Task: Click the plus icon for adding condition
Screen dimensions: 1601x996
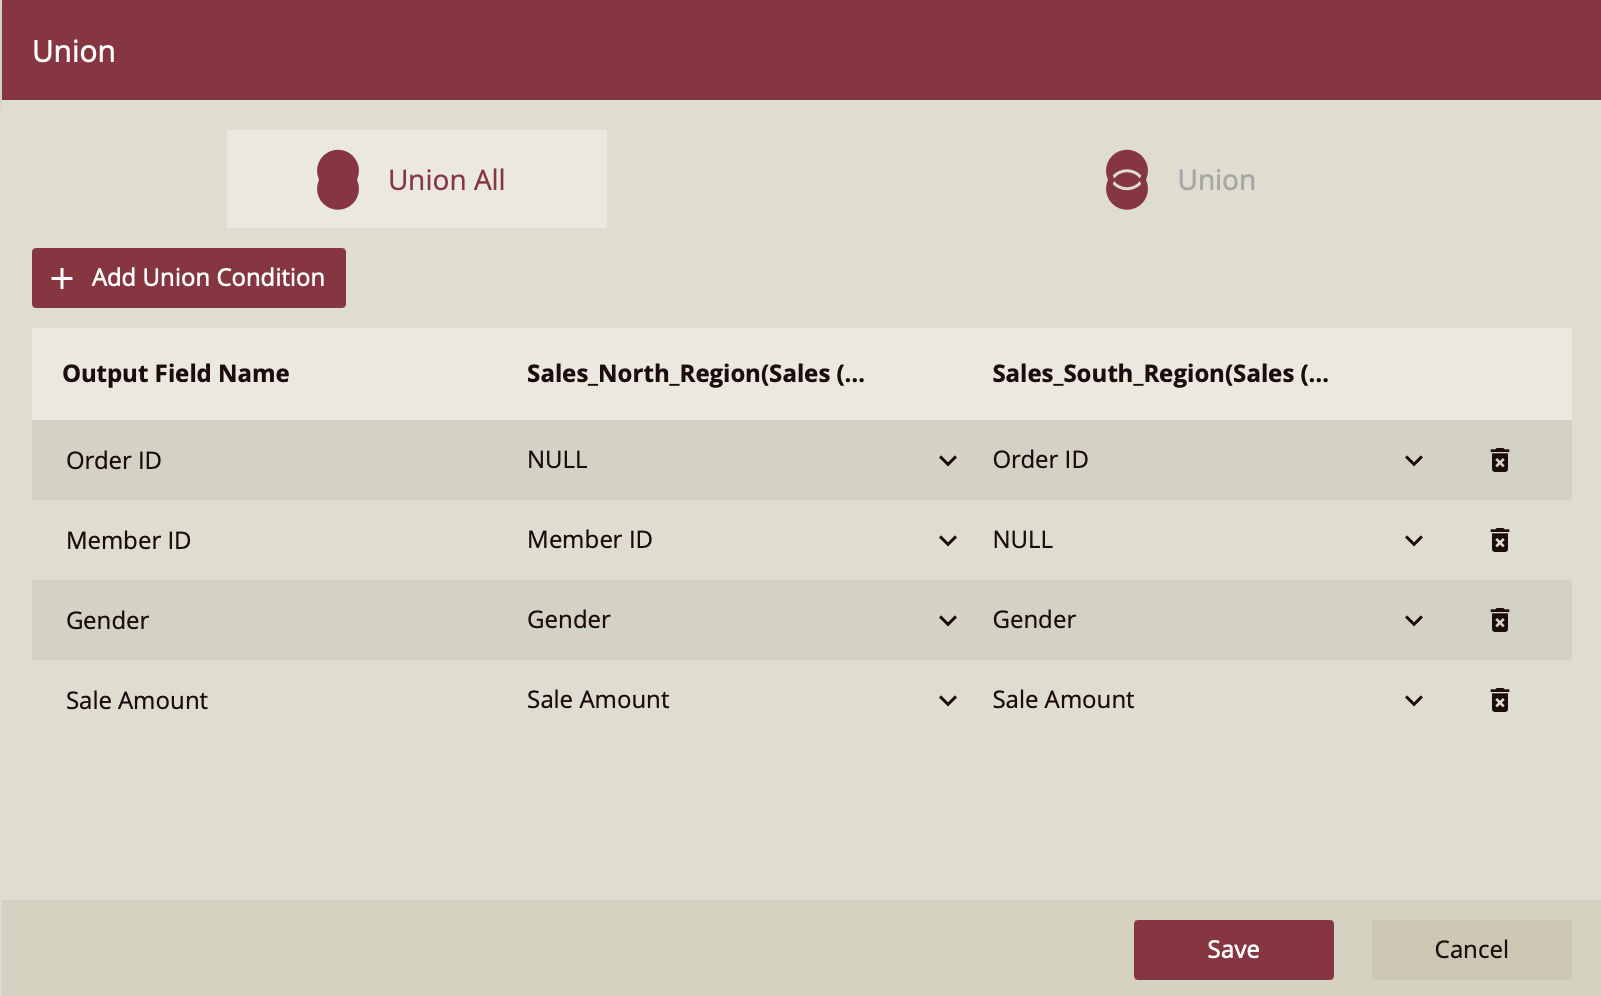Action: tap(62, 278)
